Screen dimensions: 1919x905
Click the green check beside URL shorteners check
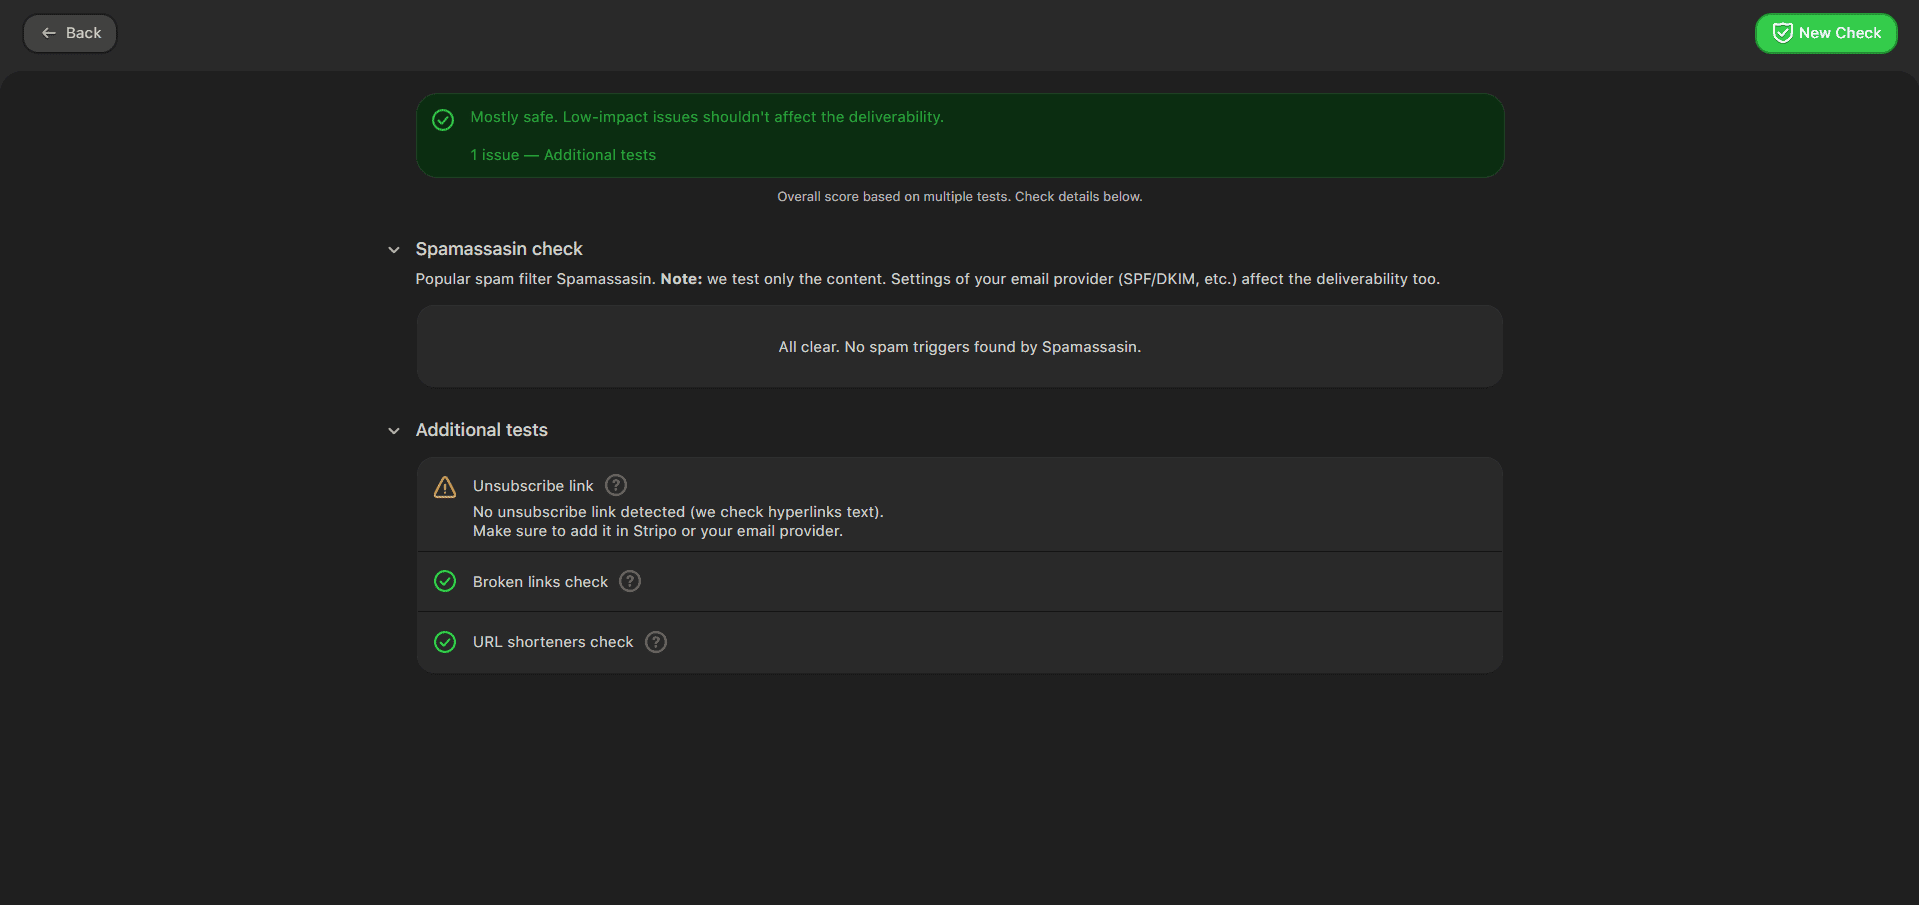[x=445, y=642]
